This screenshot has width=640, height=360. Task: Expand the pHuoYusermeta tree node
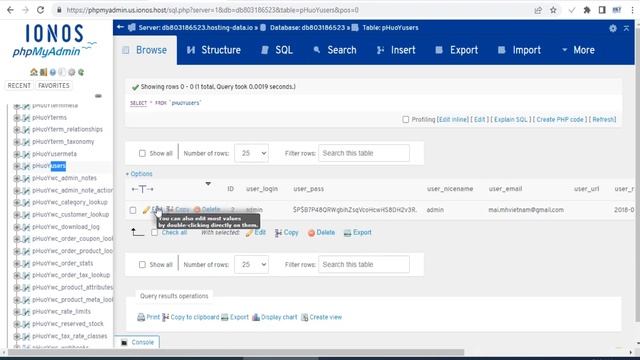coord(17,154)
